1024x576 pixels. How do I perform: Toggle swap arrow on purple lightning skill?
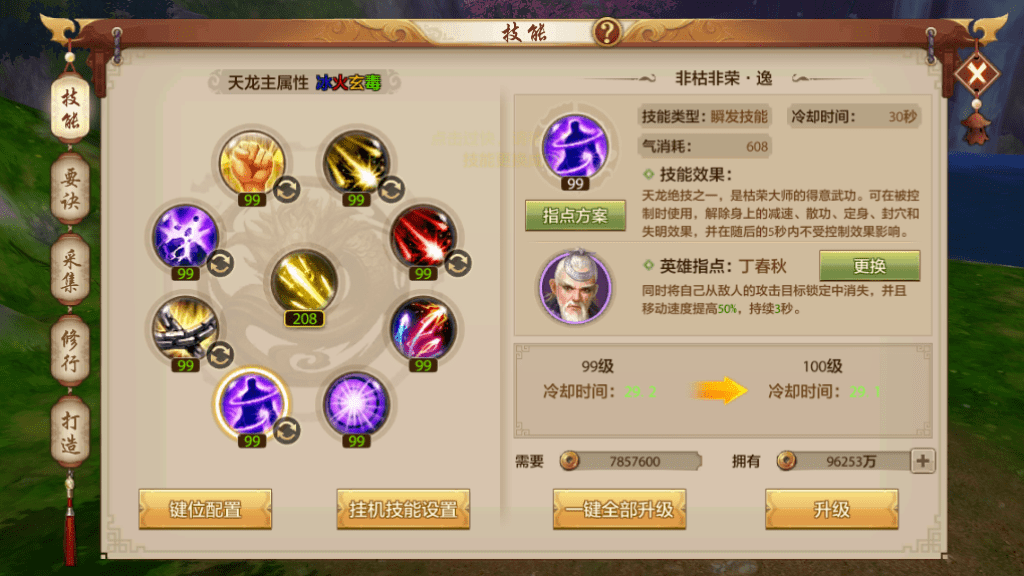click(220, 264)
